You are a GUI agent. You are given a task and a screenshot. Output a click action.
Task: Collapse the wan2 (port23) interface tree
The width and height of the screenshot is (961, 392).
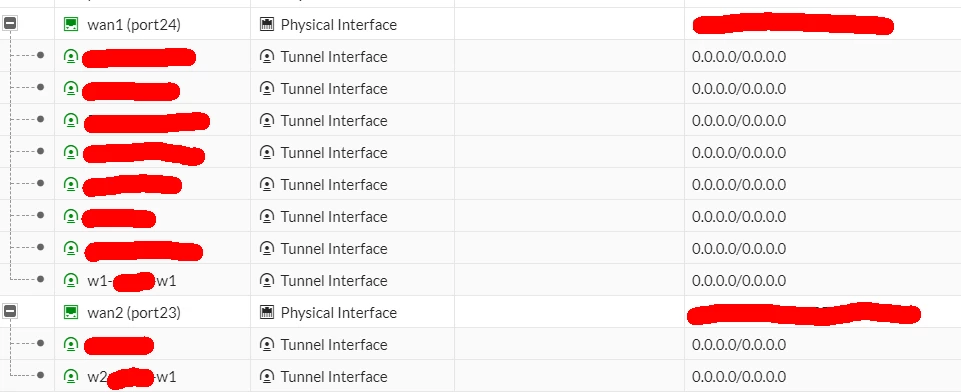pyautogui.click(x=10, y=312)
